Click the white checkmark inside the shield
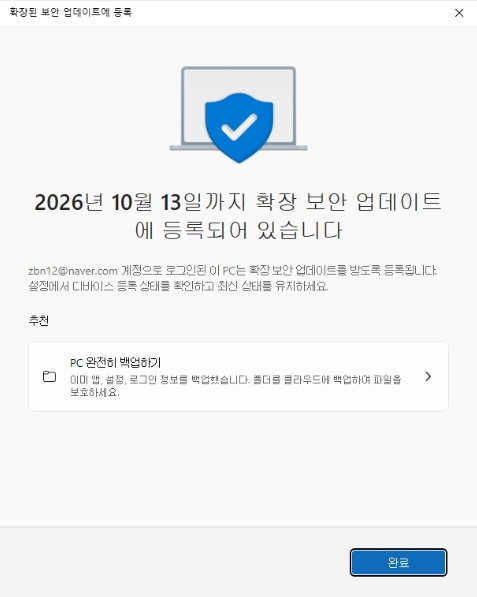The width and height of the screenshot is (477, 597). [x=239, y=127]
